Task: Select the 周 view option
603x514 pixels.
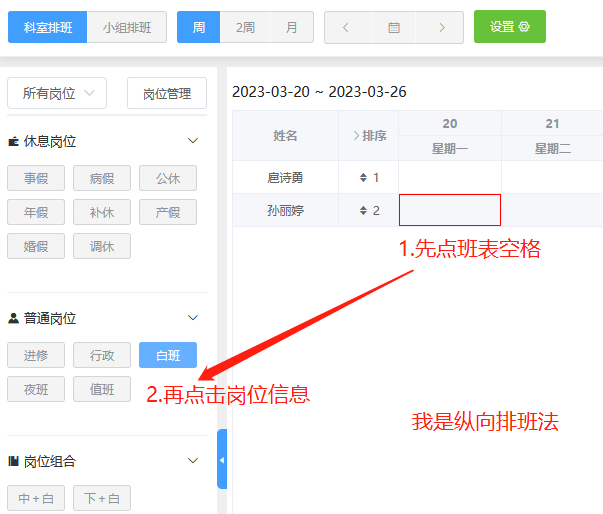Action: coord(199,27)
